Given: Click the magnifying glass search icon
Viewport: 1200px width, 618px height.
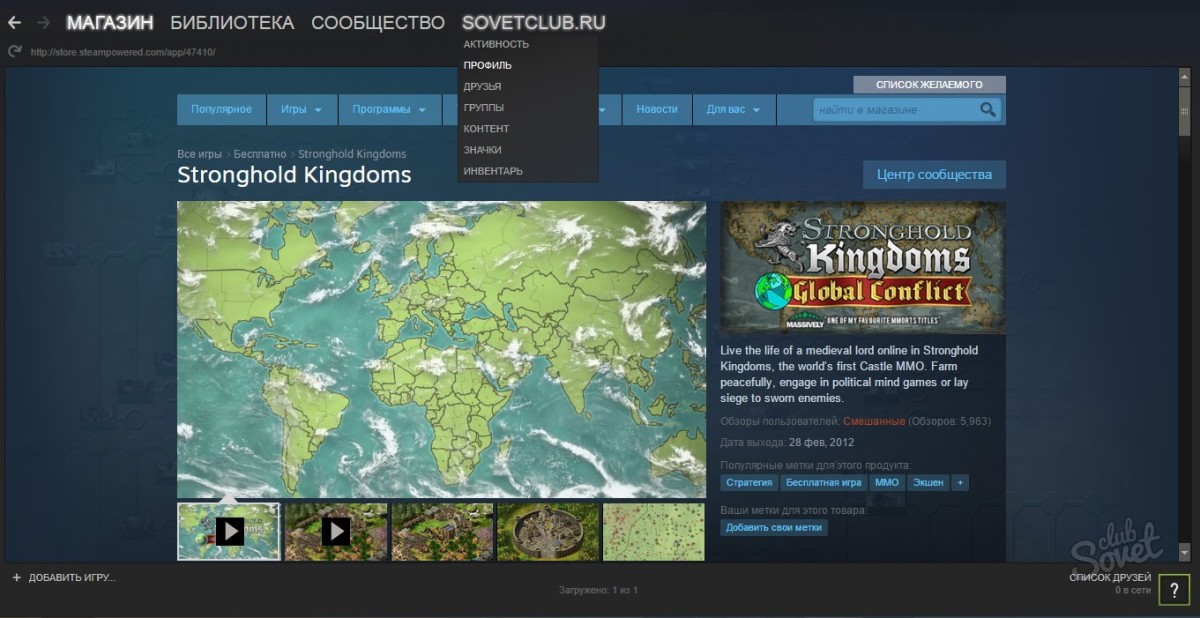Looking at the screenshot, I should pos(987,110).
